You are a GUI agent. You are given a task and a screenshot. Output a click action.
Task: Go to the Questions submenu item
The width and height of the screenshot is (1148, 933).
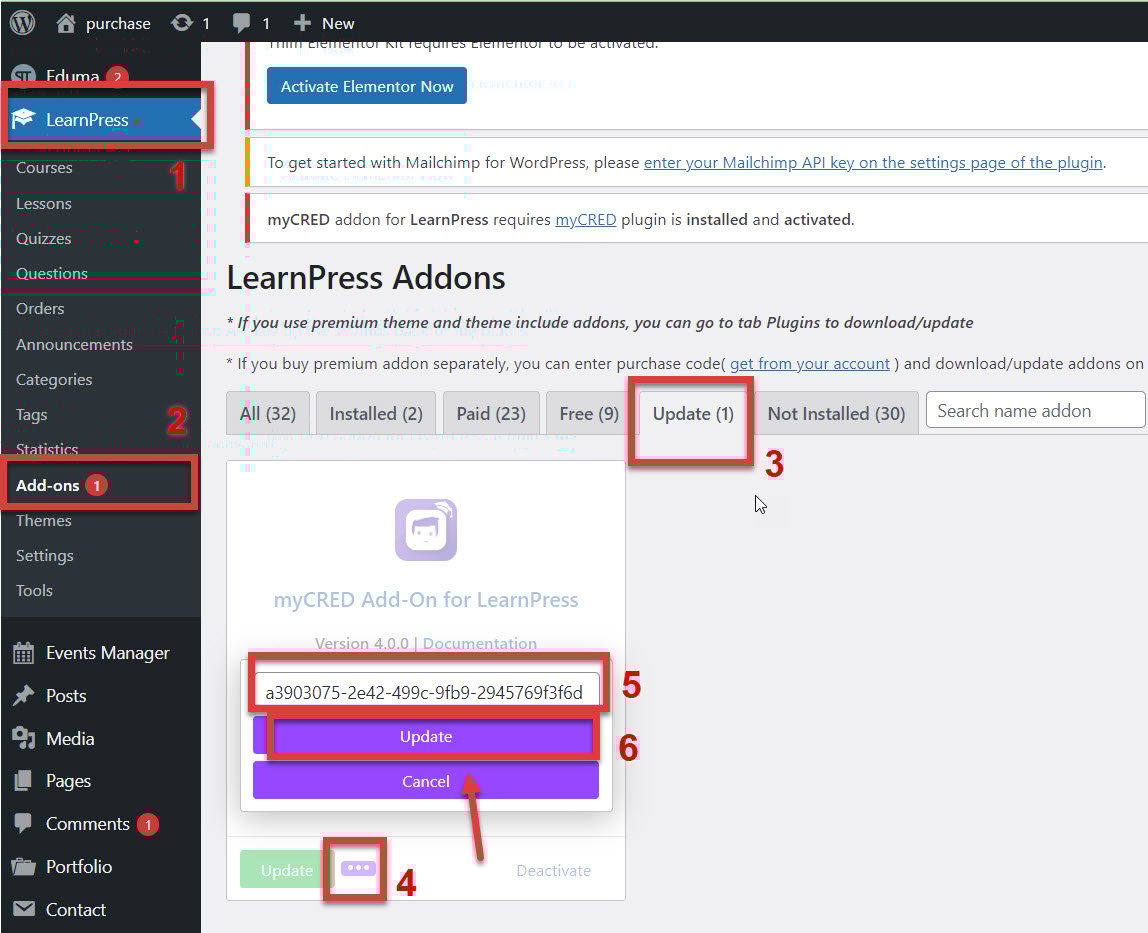pyautogui.click(x=52, y=273)
